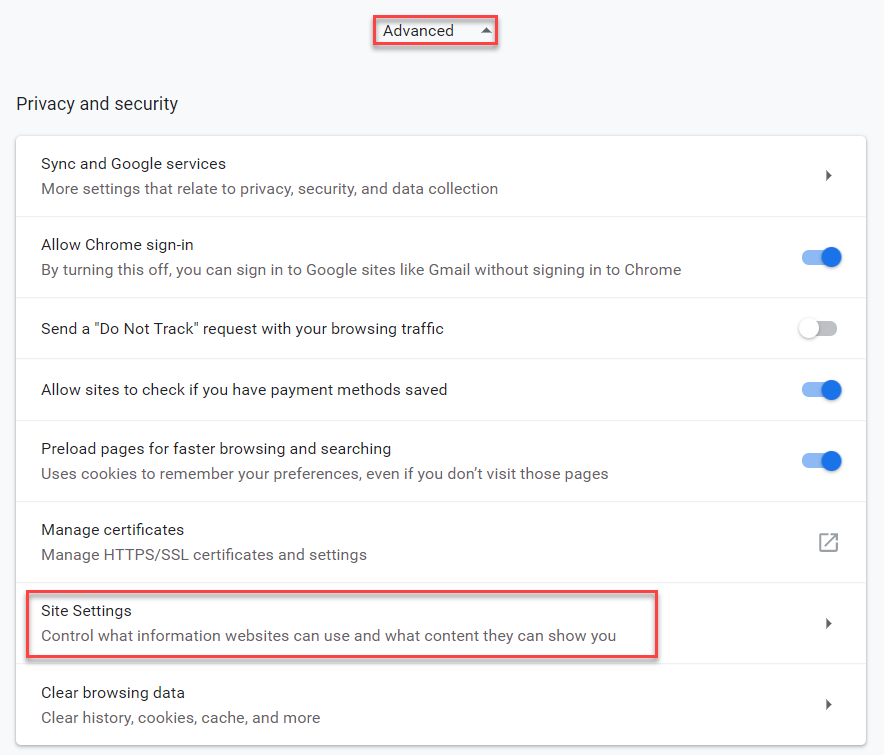Open the Site Settings entry
This screenshot has height=755, width=884.
(86, 611)
